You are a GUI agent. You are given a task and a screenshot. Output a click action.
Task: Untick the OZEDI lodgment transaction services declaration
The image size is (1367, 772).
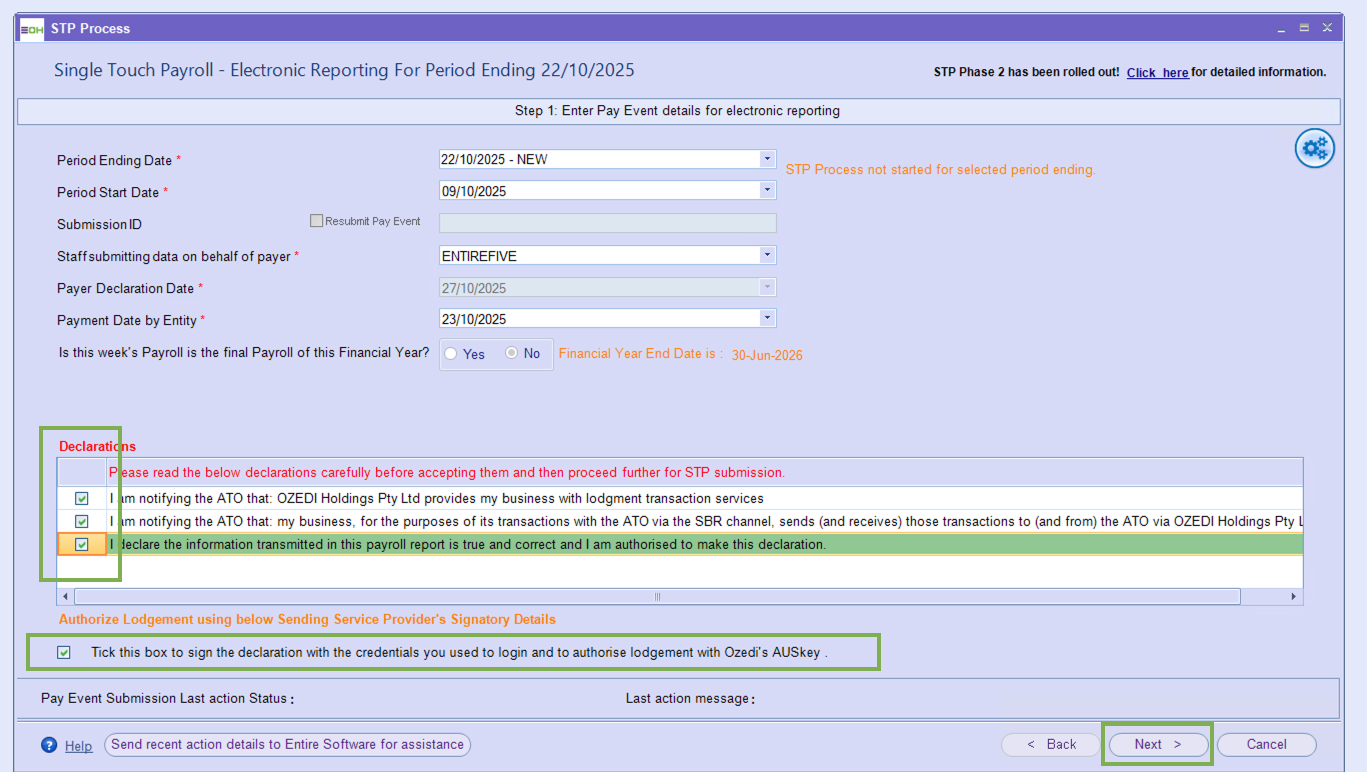point(82,498)
